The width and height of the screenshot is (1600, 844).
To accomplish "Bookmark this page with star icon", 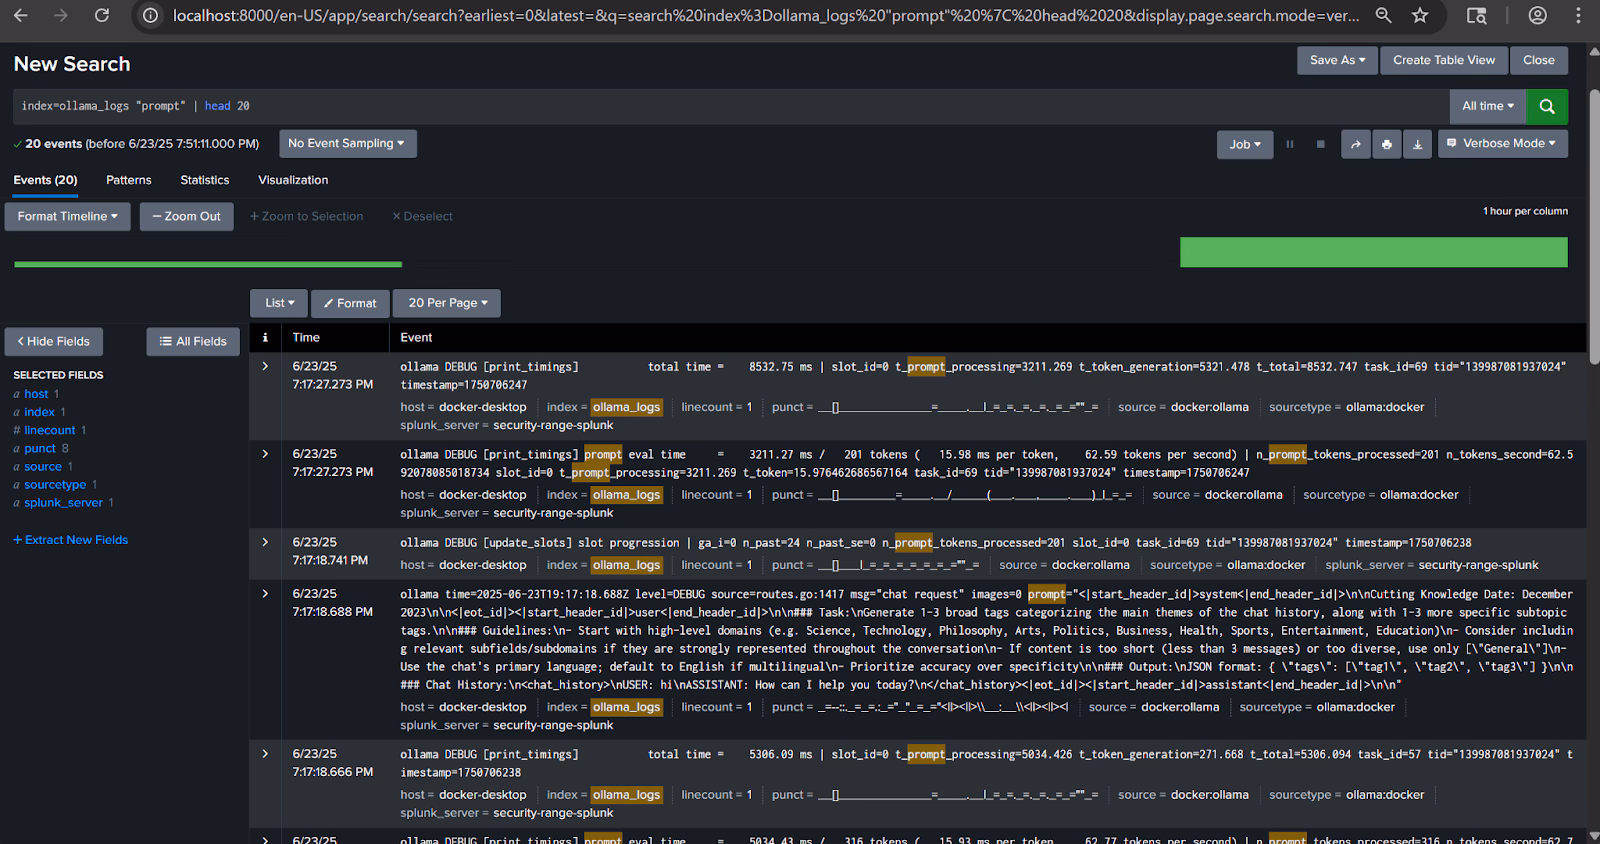I will pyautogui.click(x=1420, y=15).
